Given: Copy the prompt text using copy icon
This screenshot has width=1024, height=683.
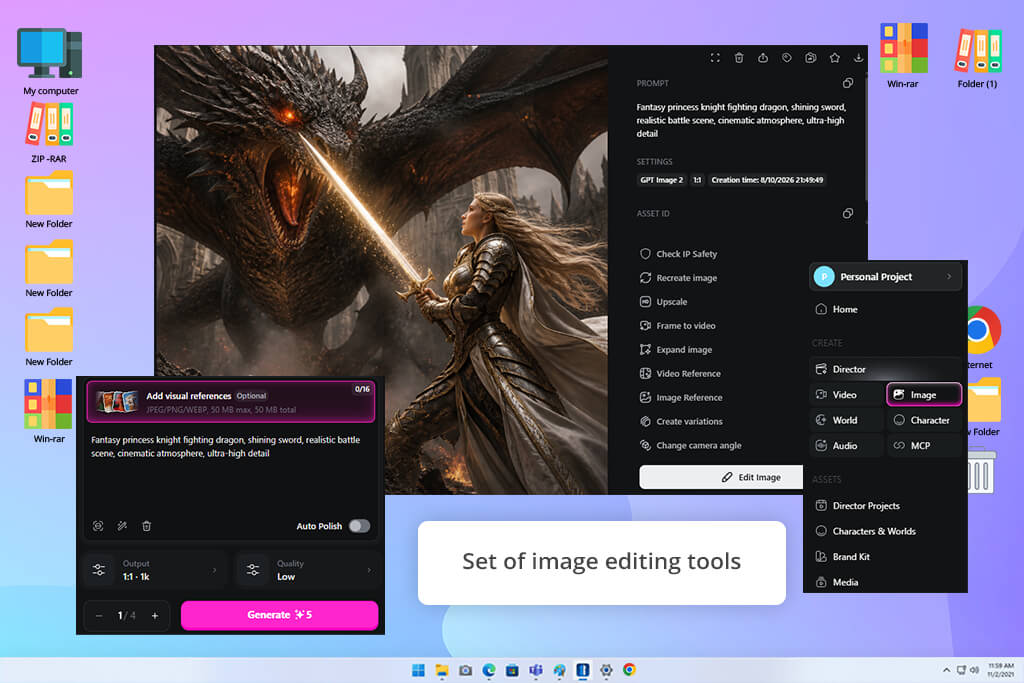Looking at the screenshot, I should click(x=848, y=83).
